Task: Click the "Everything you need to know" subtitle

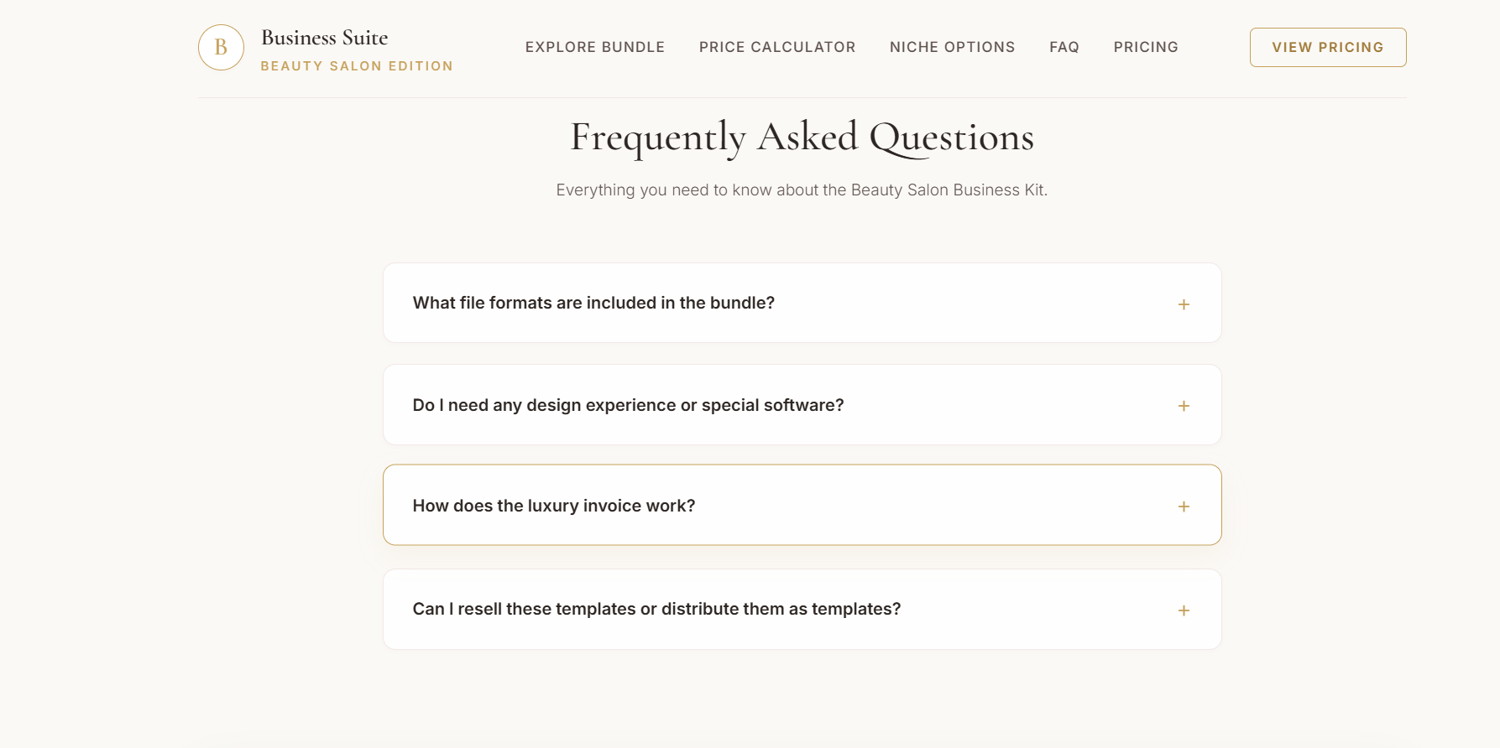Action: [802, 190]
